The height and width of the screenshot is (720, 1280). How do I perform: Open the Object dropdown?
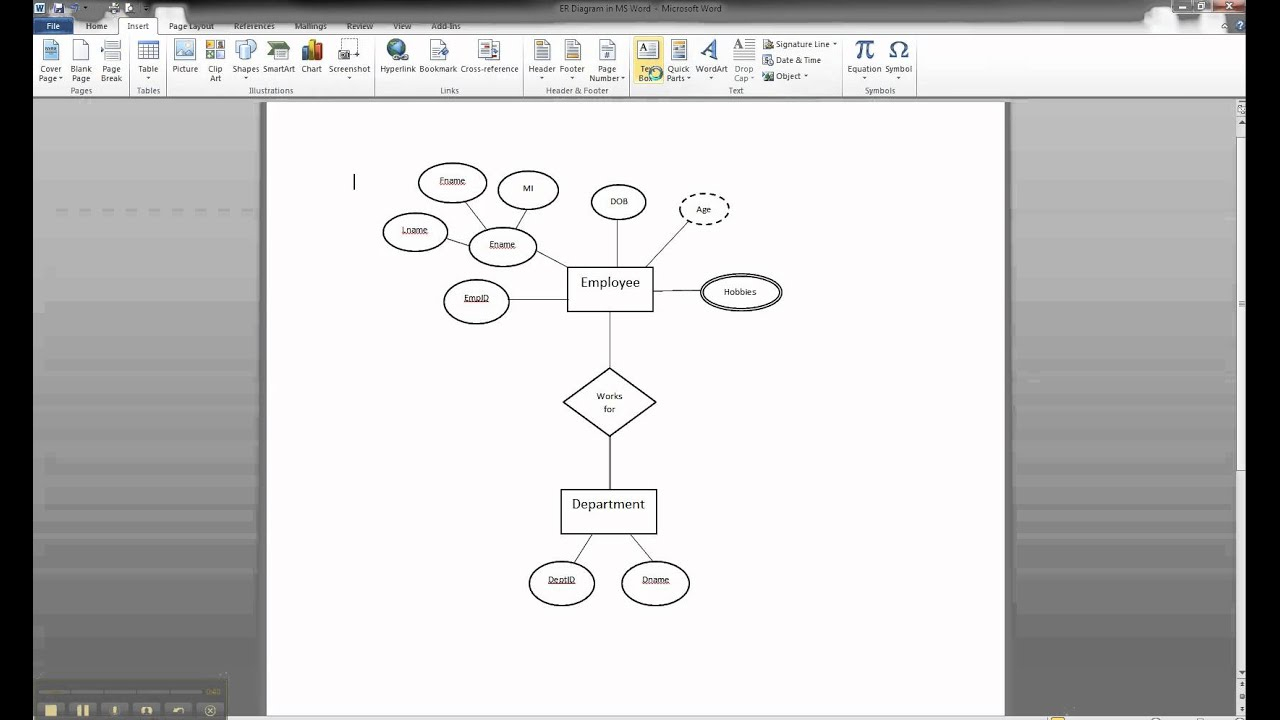point(785,76)
